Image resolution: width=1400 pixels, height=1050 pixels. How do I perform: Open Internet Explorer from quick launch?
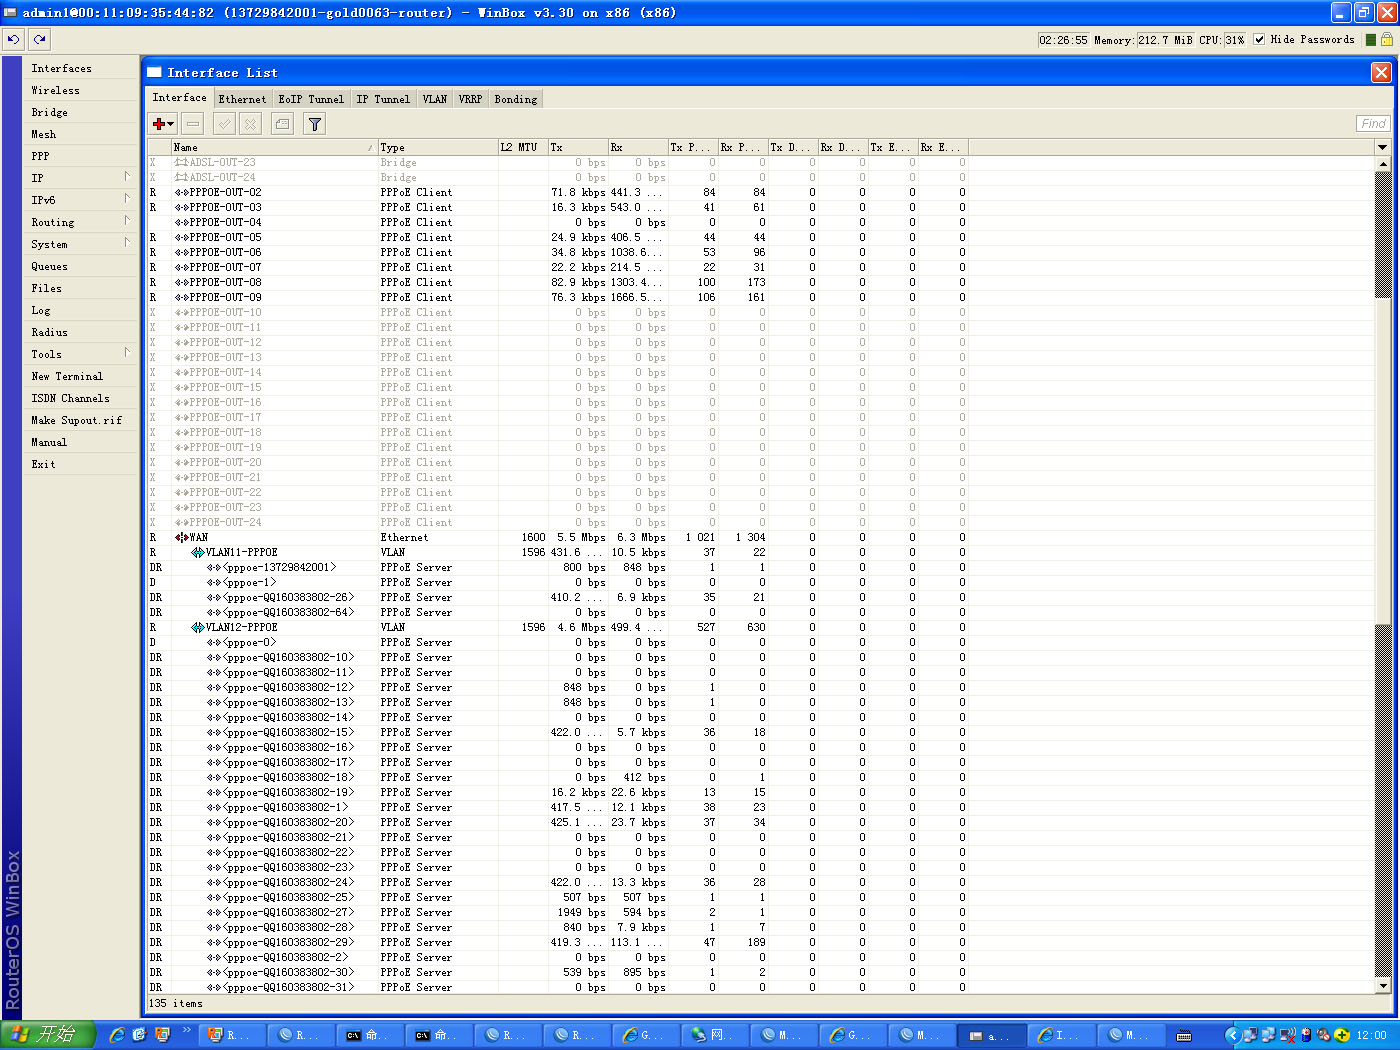tap(117, 1035)
